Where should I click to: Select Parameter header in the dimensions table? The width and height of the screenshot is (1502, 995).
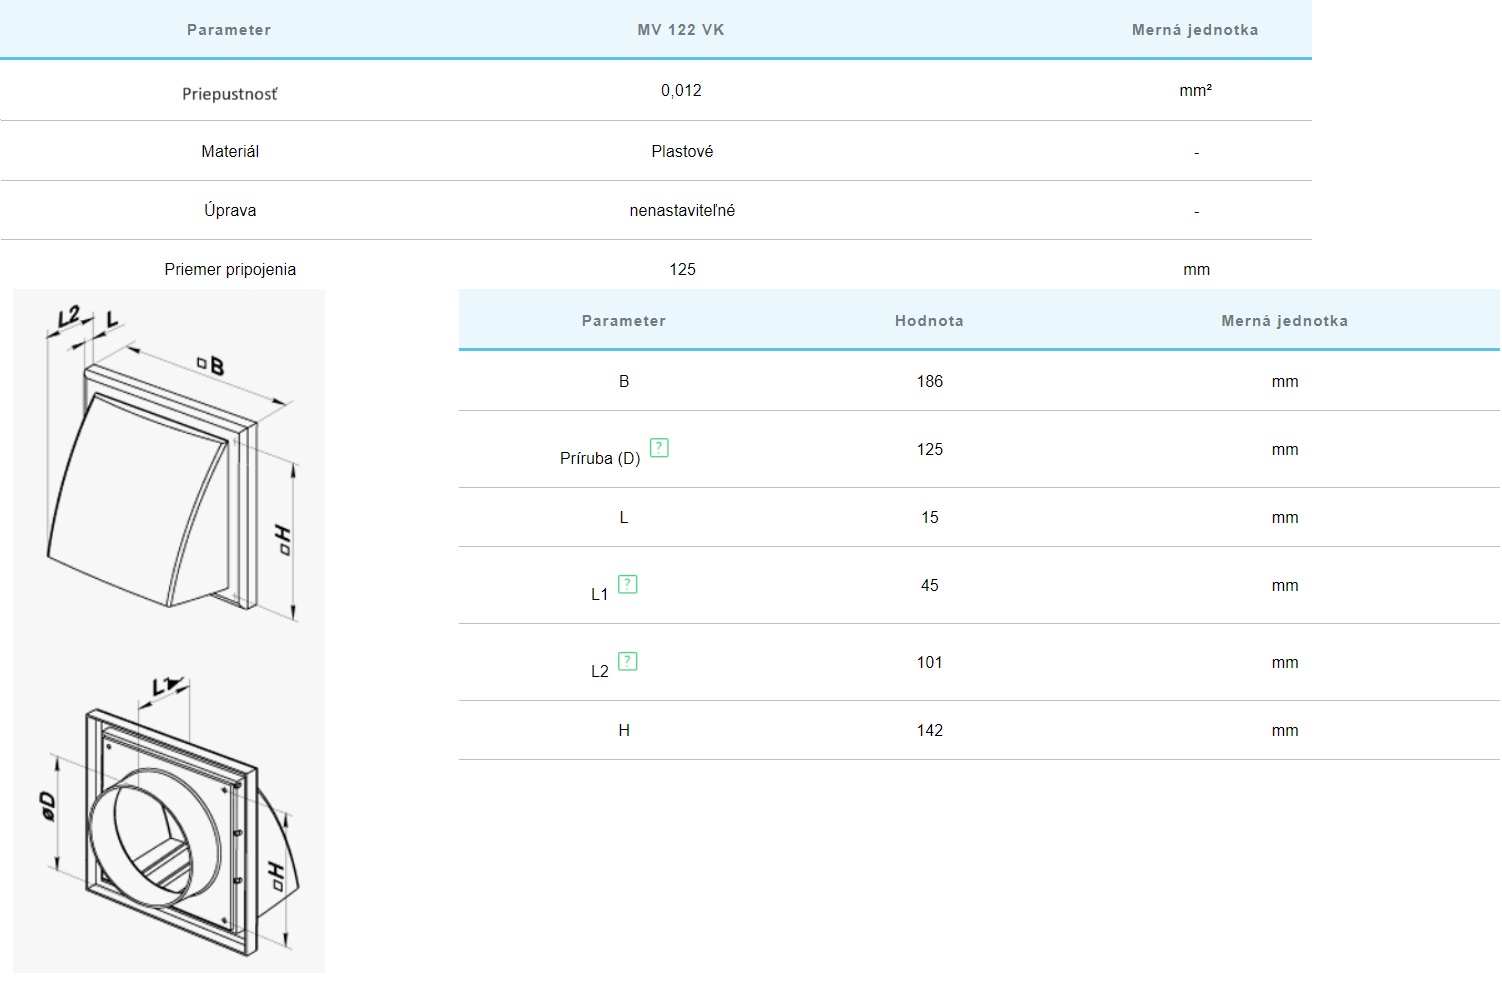click(x=623, y=321)
